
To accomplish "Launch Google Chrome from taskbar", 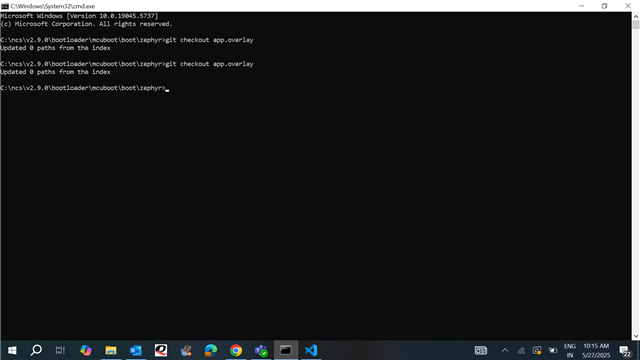I will pyautogui.click(x=236, y=350).
